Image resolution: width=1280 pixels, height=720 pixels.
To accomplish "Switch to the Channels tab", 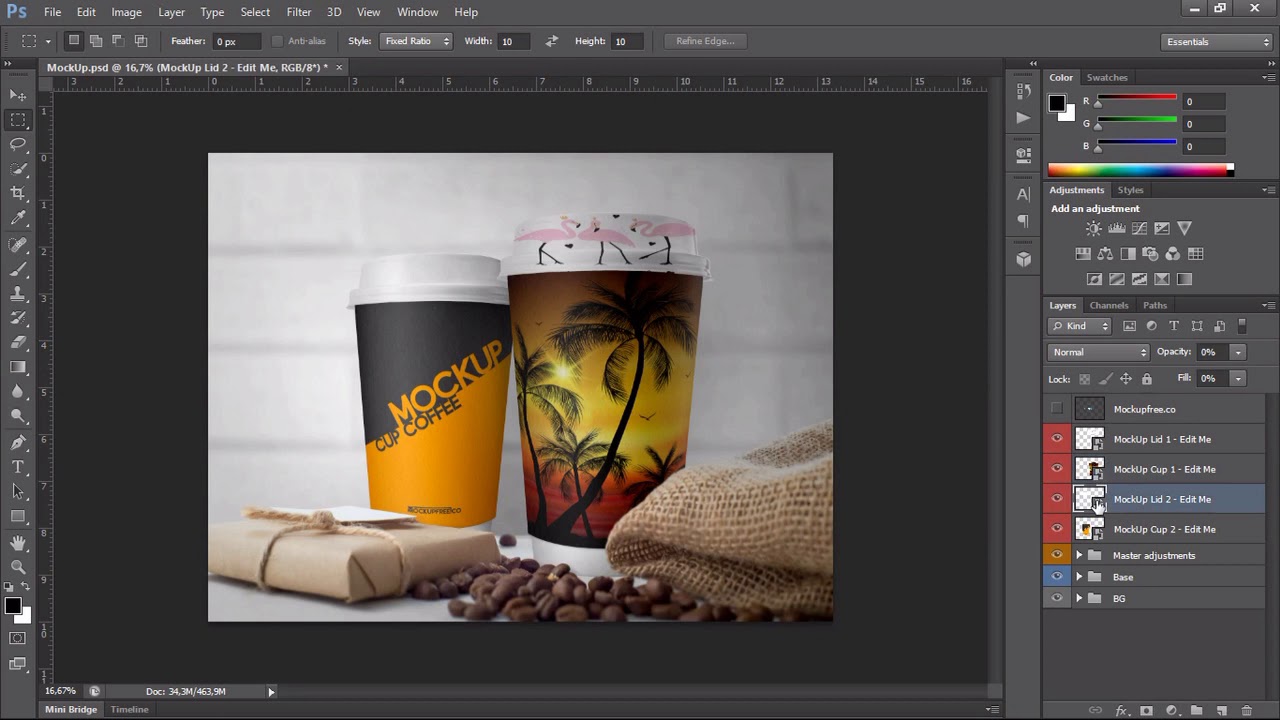I will pyautogui.click(x=1109, y=305).
